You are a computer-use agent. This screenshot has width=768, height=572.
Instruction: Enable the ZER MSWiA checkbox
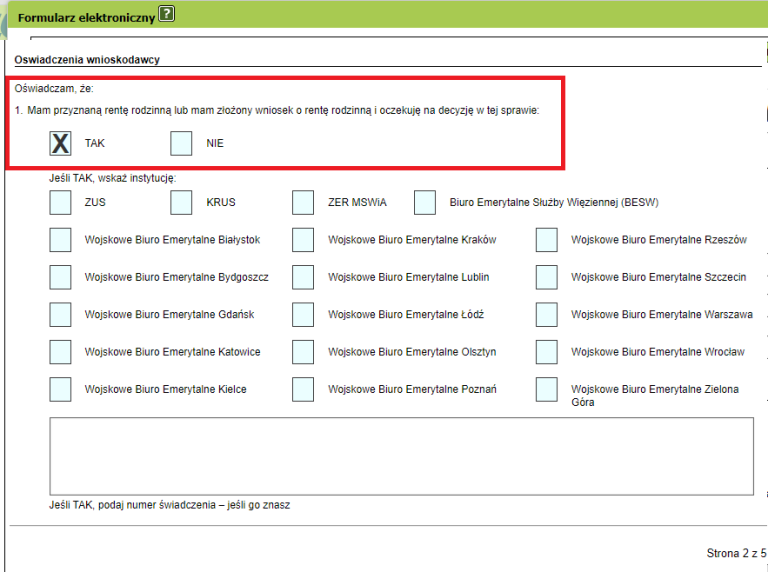303,203
